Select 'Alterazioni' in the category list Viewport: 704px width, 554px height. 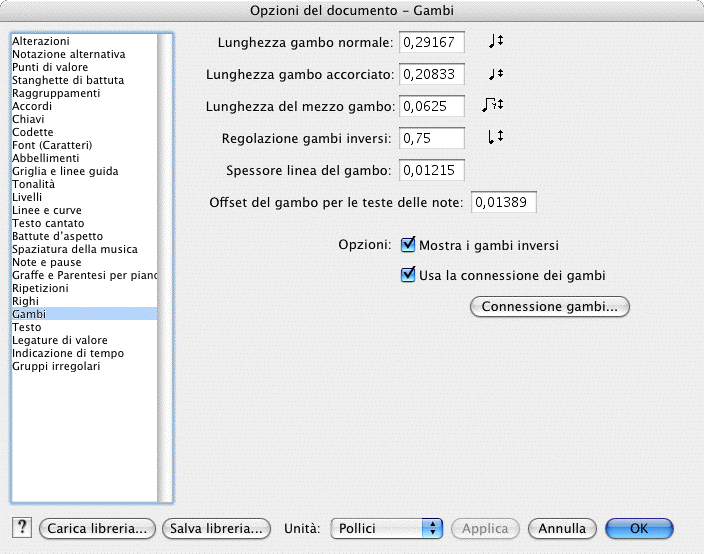coord(40,41)
